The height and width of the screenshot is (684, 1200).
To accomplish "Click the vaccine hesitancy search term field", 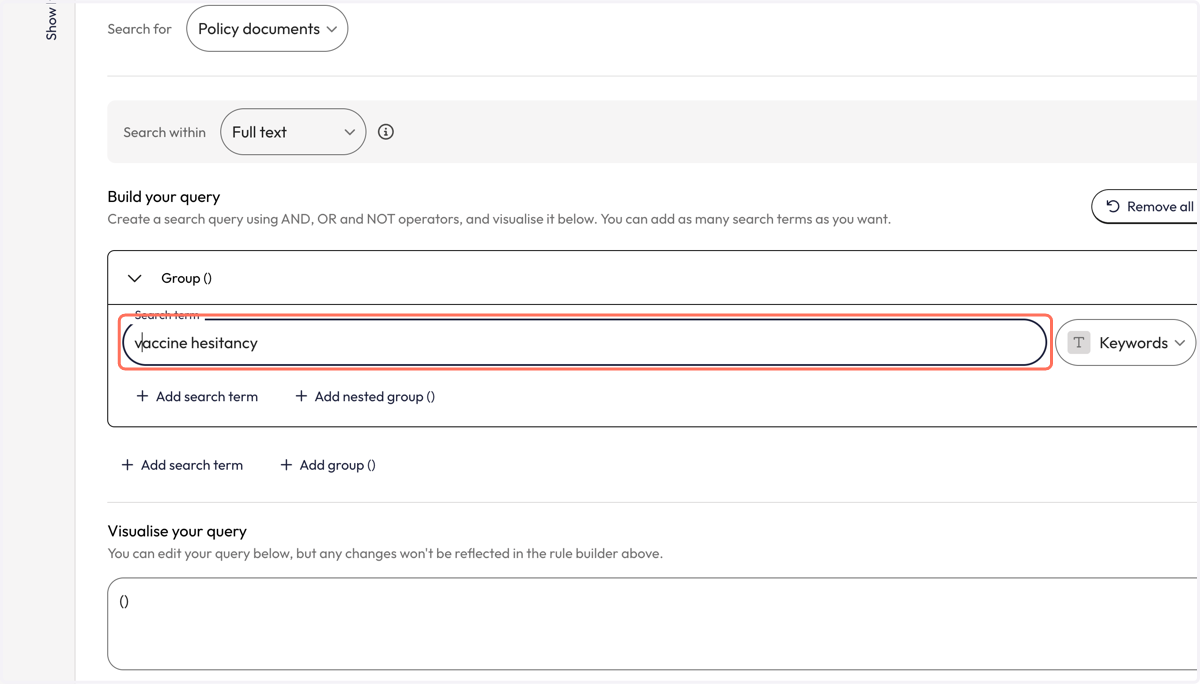I will (x=585, y=343).
